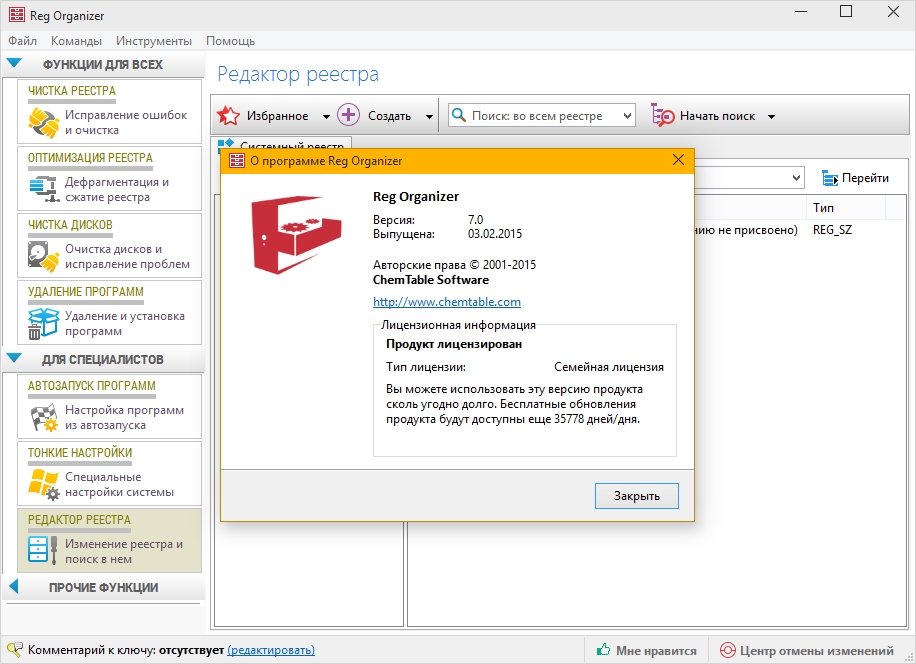Open the Избранное dropdown arrow
The width and height of the screenshot is (916, 664).
point(326,116)
